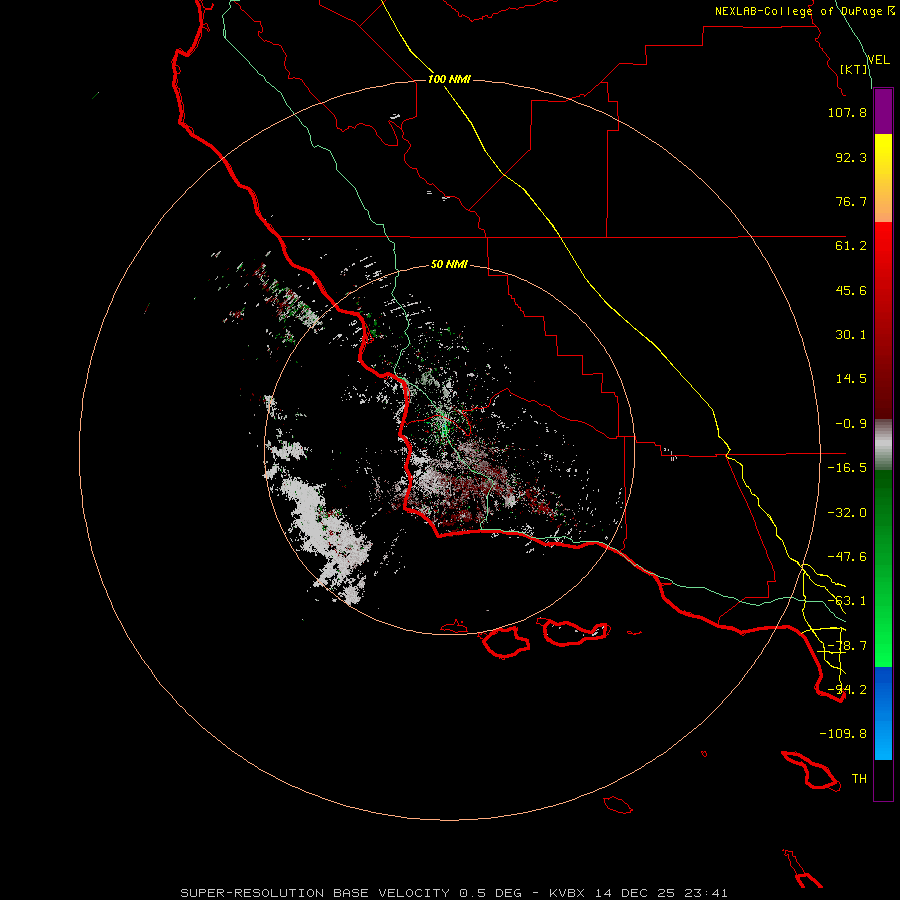Select the -63.1 velocity scale value

(847, 601)
